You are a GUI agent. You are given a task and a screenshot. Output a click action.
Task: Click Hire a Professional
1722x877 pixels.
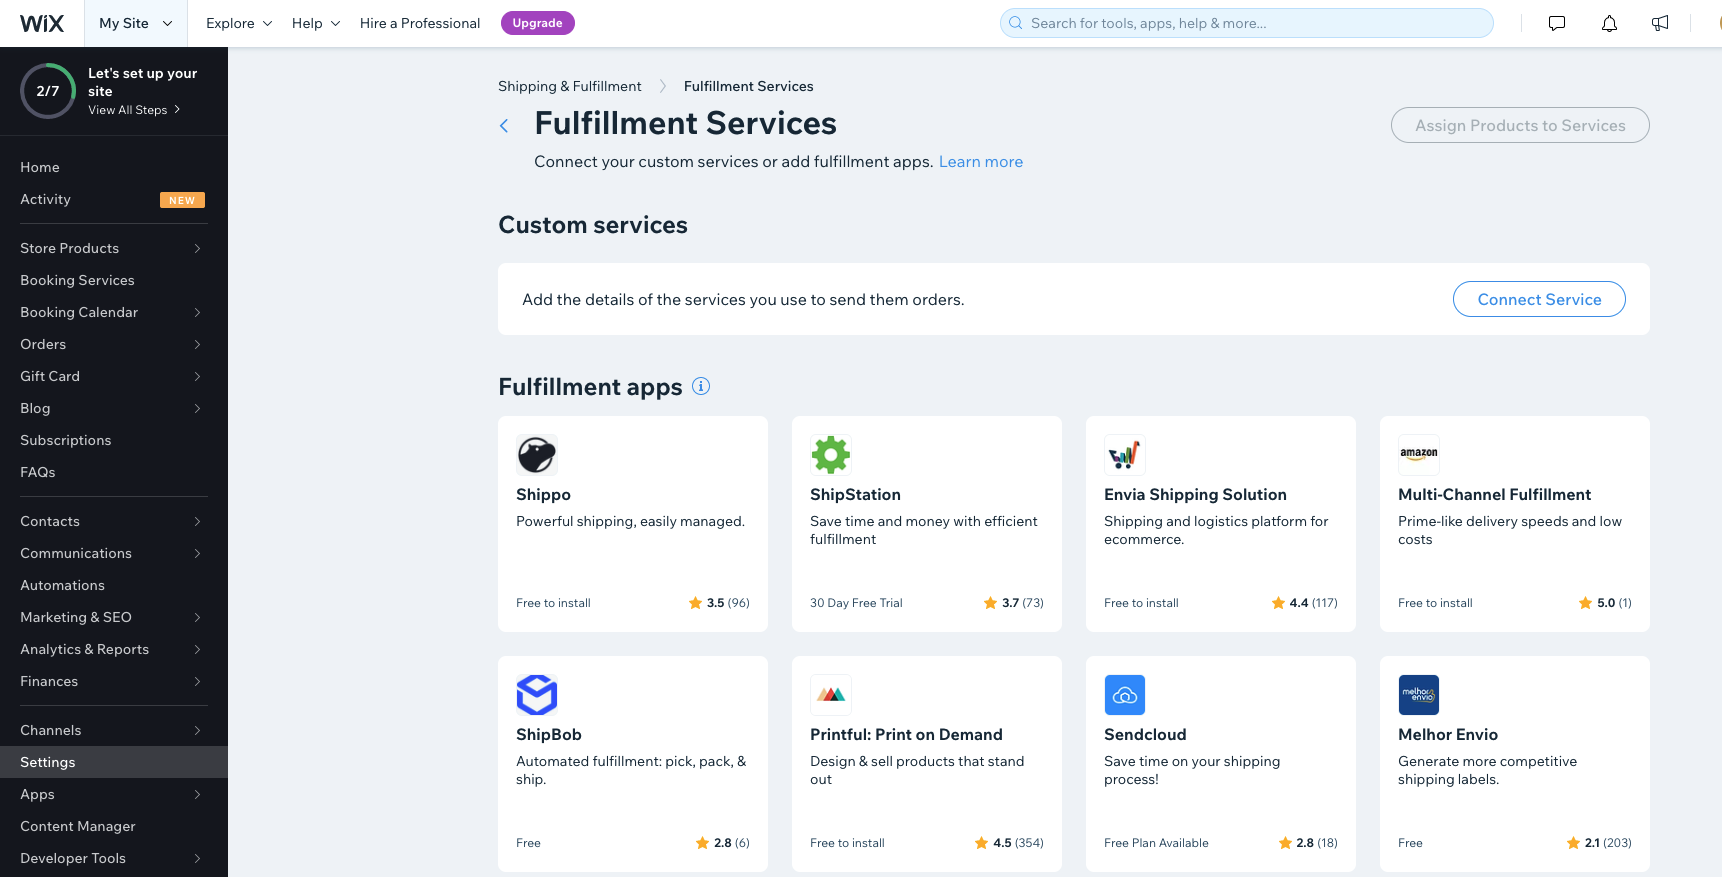(x=420, y=23)
